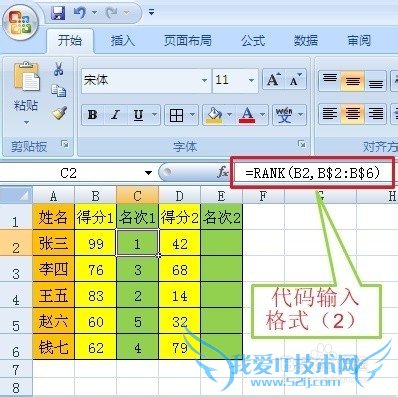Click the formula bar with RANK formula
The height and width of the screenshot is (397, 398).
[x=313, y=173]
